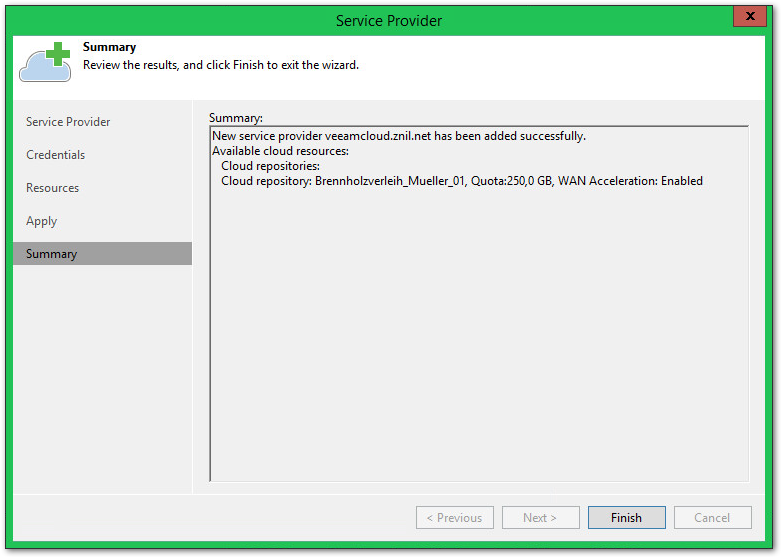Select the highlighted Summary step
The height and width of the screenshot is (558, 782).
52,254
